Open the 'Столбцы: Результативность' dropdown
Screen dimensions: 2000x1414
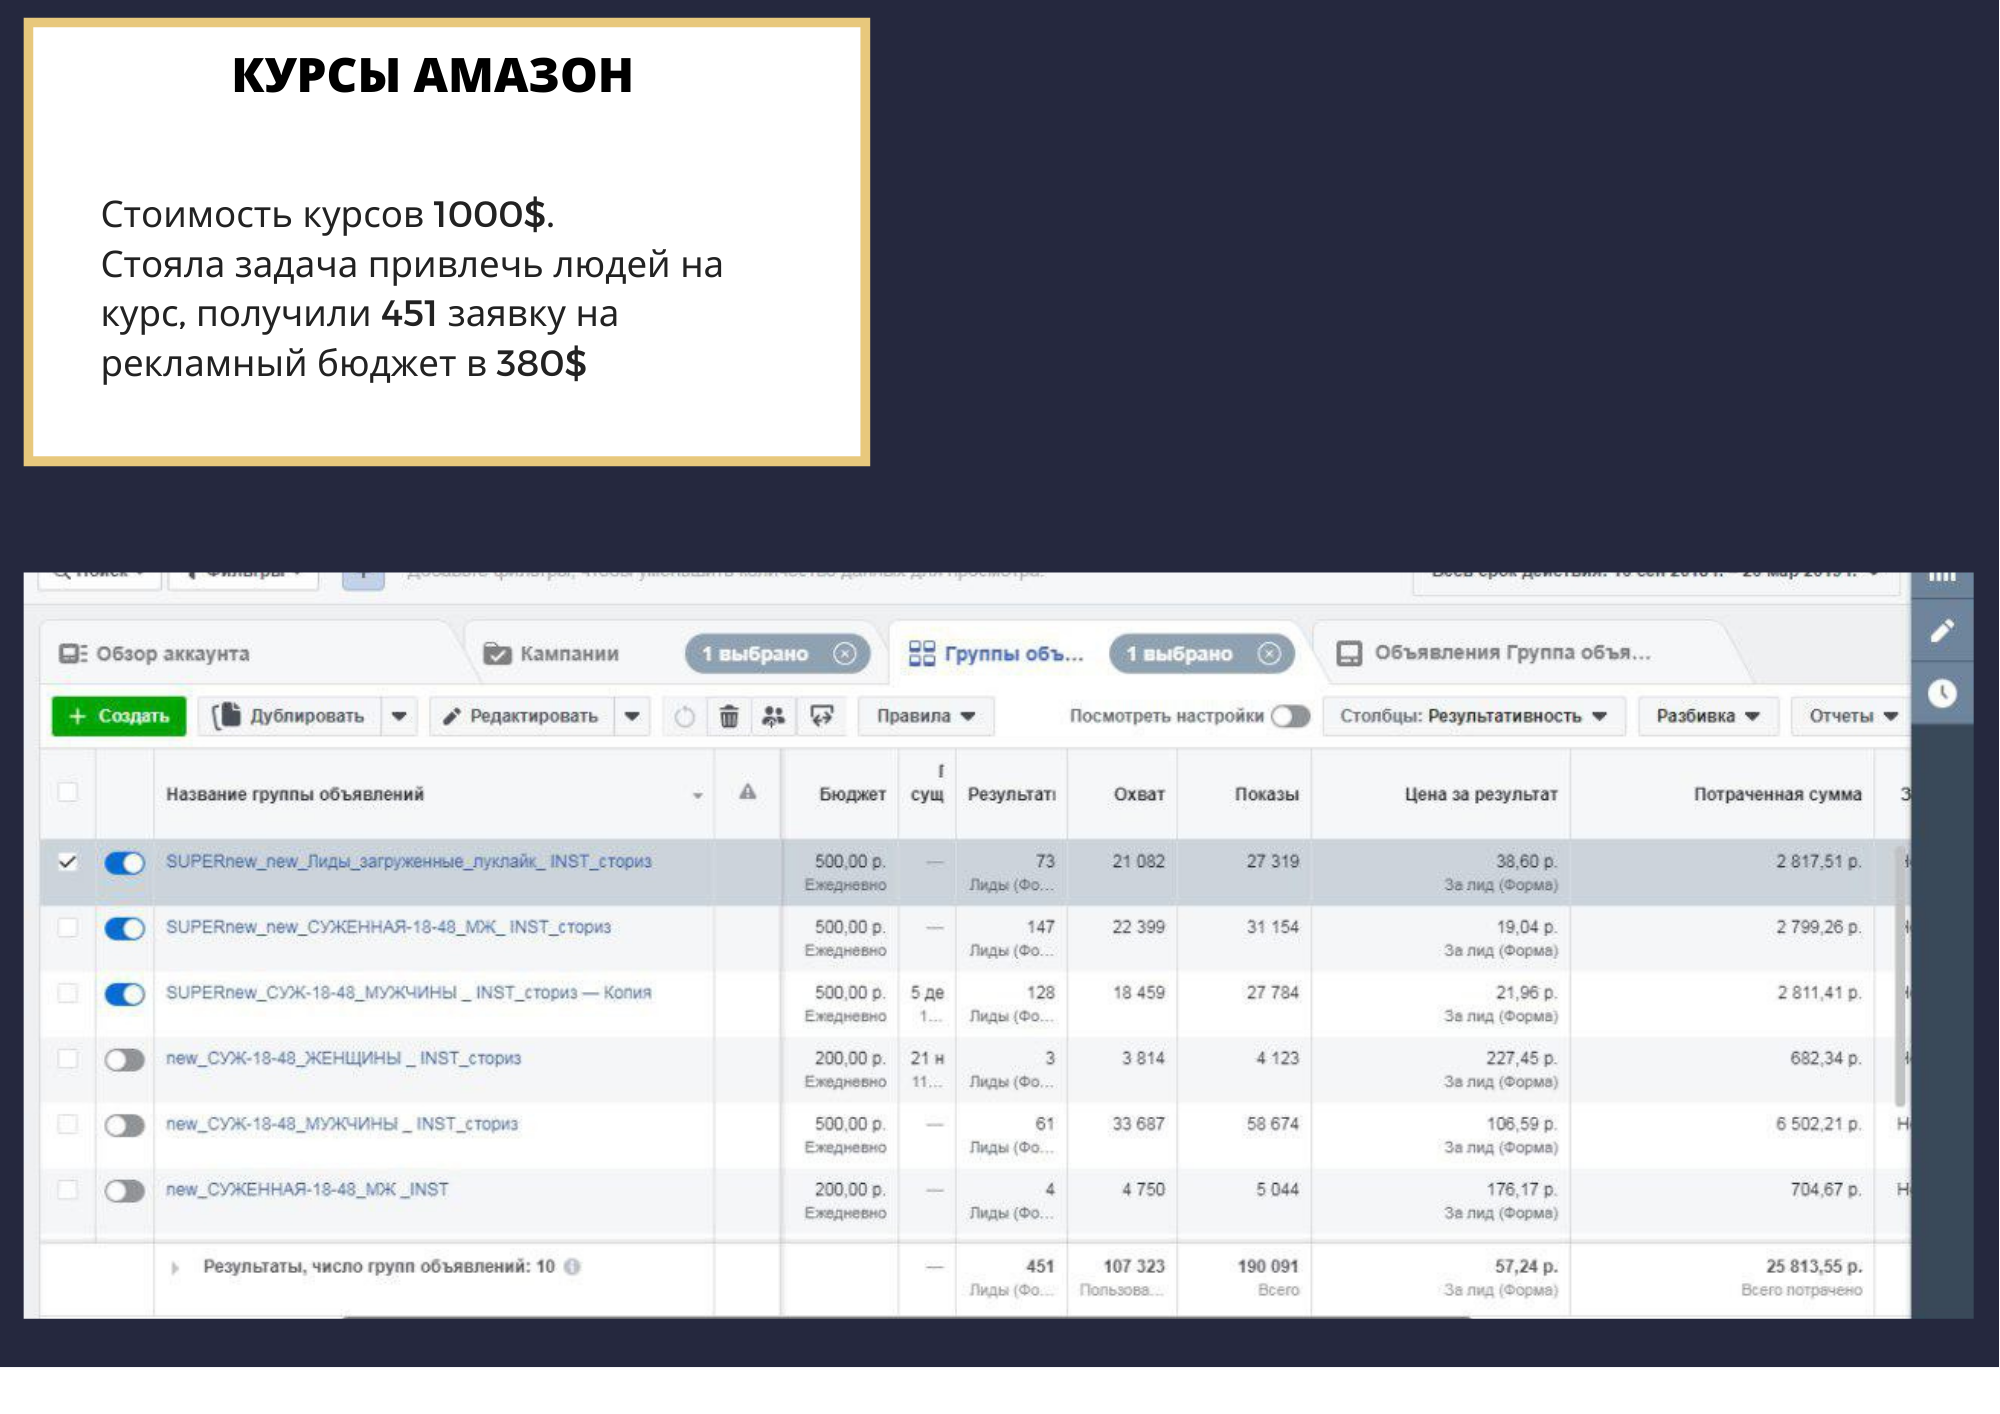pyautogui.click(x=1473, y=716)
